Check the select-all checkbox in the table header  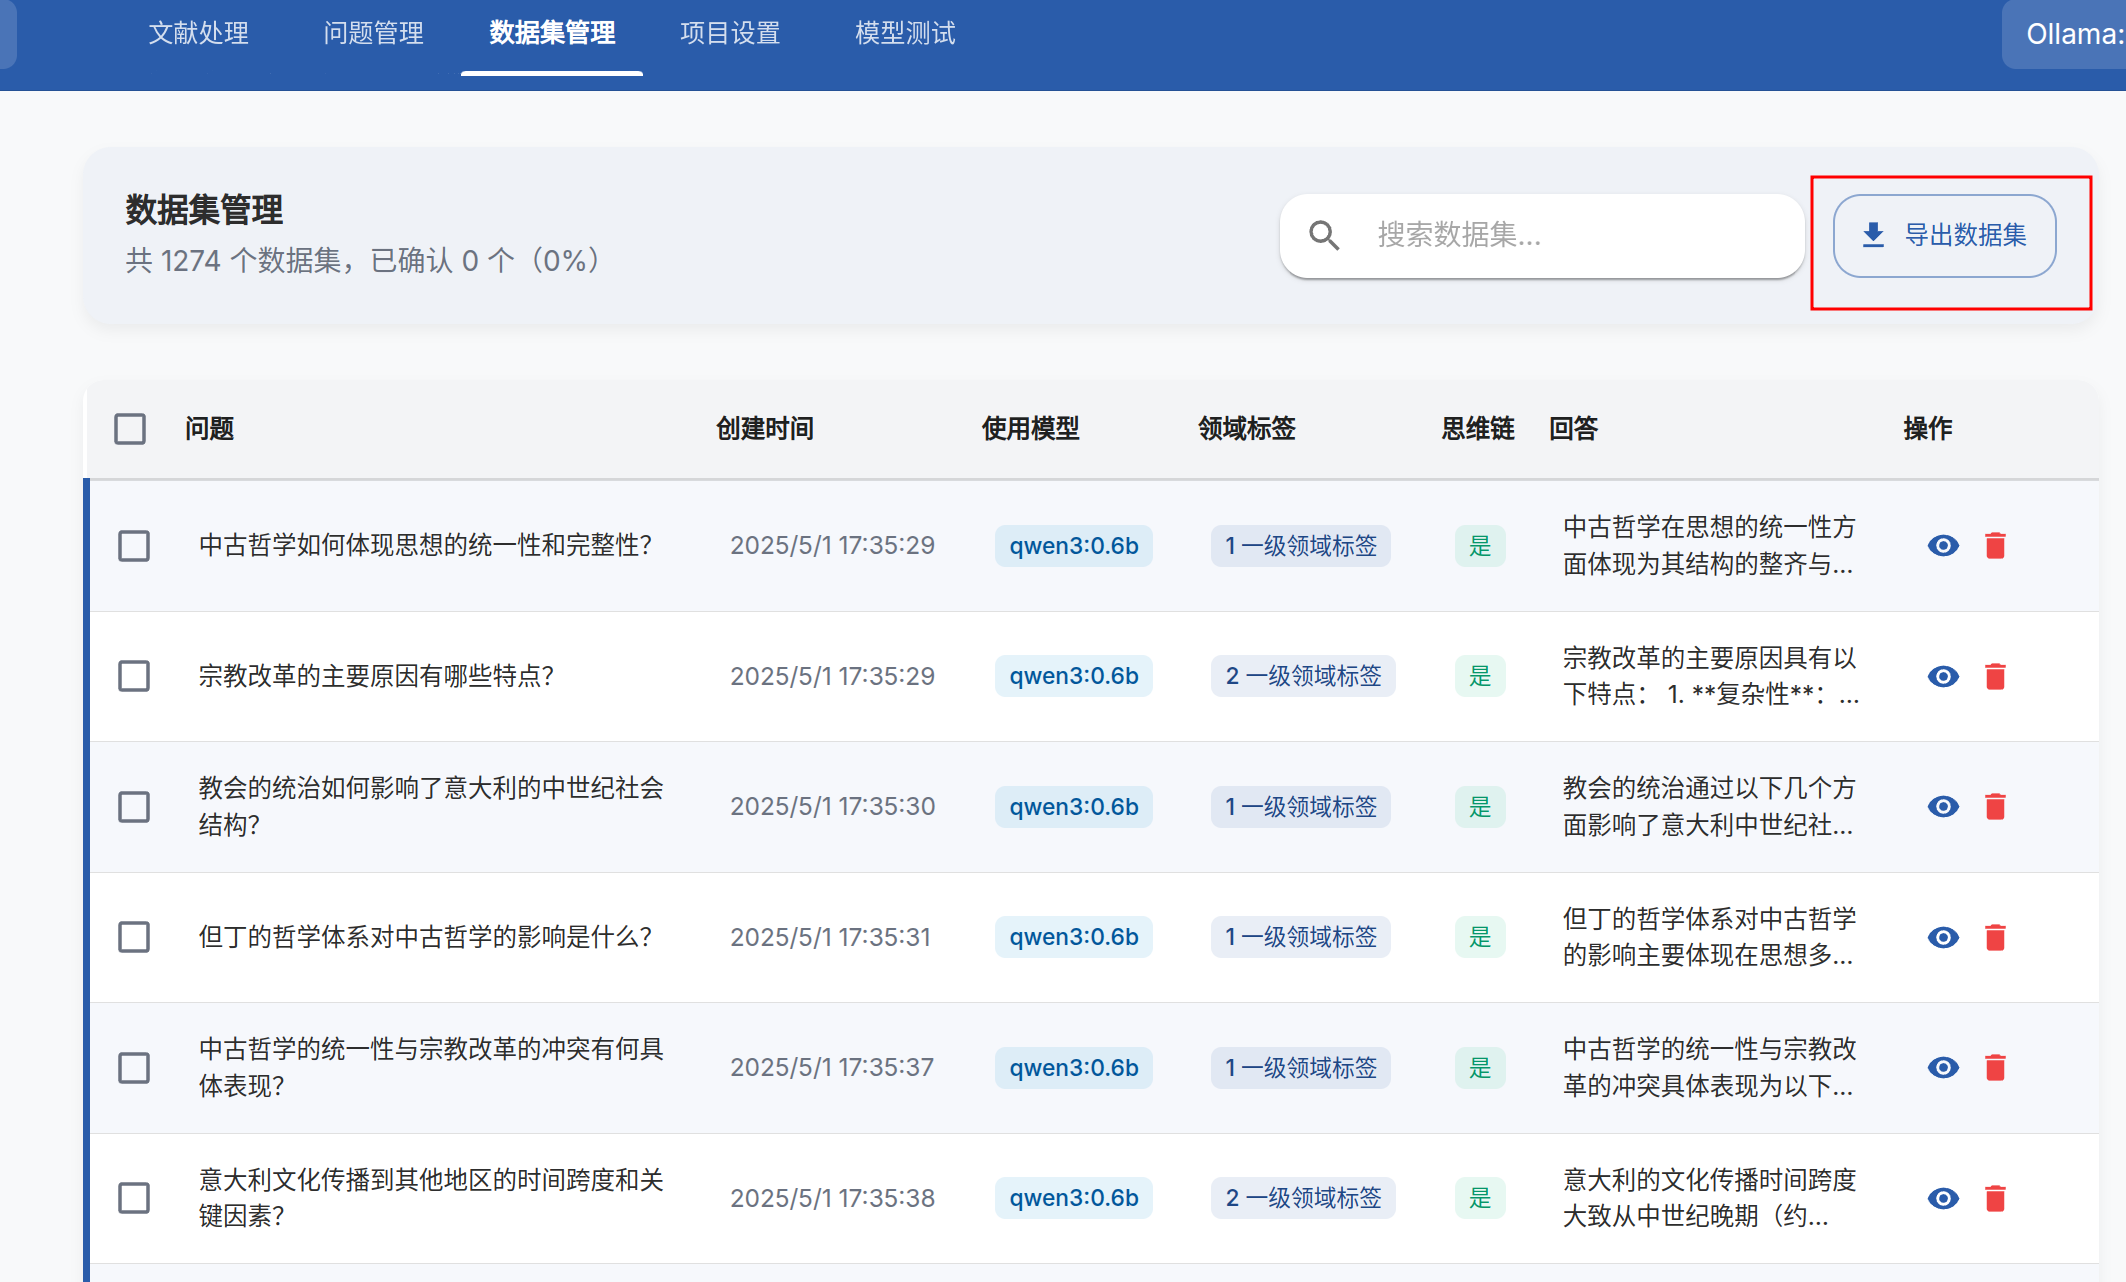pyautogui.click(x=131, y=428)
